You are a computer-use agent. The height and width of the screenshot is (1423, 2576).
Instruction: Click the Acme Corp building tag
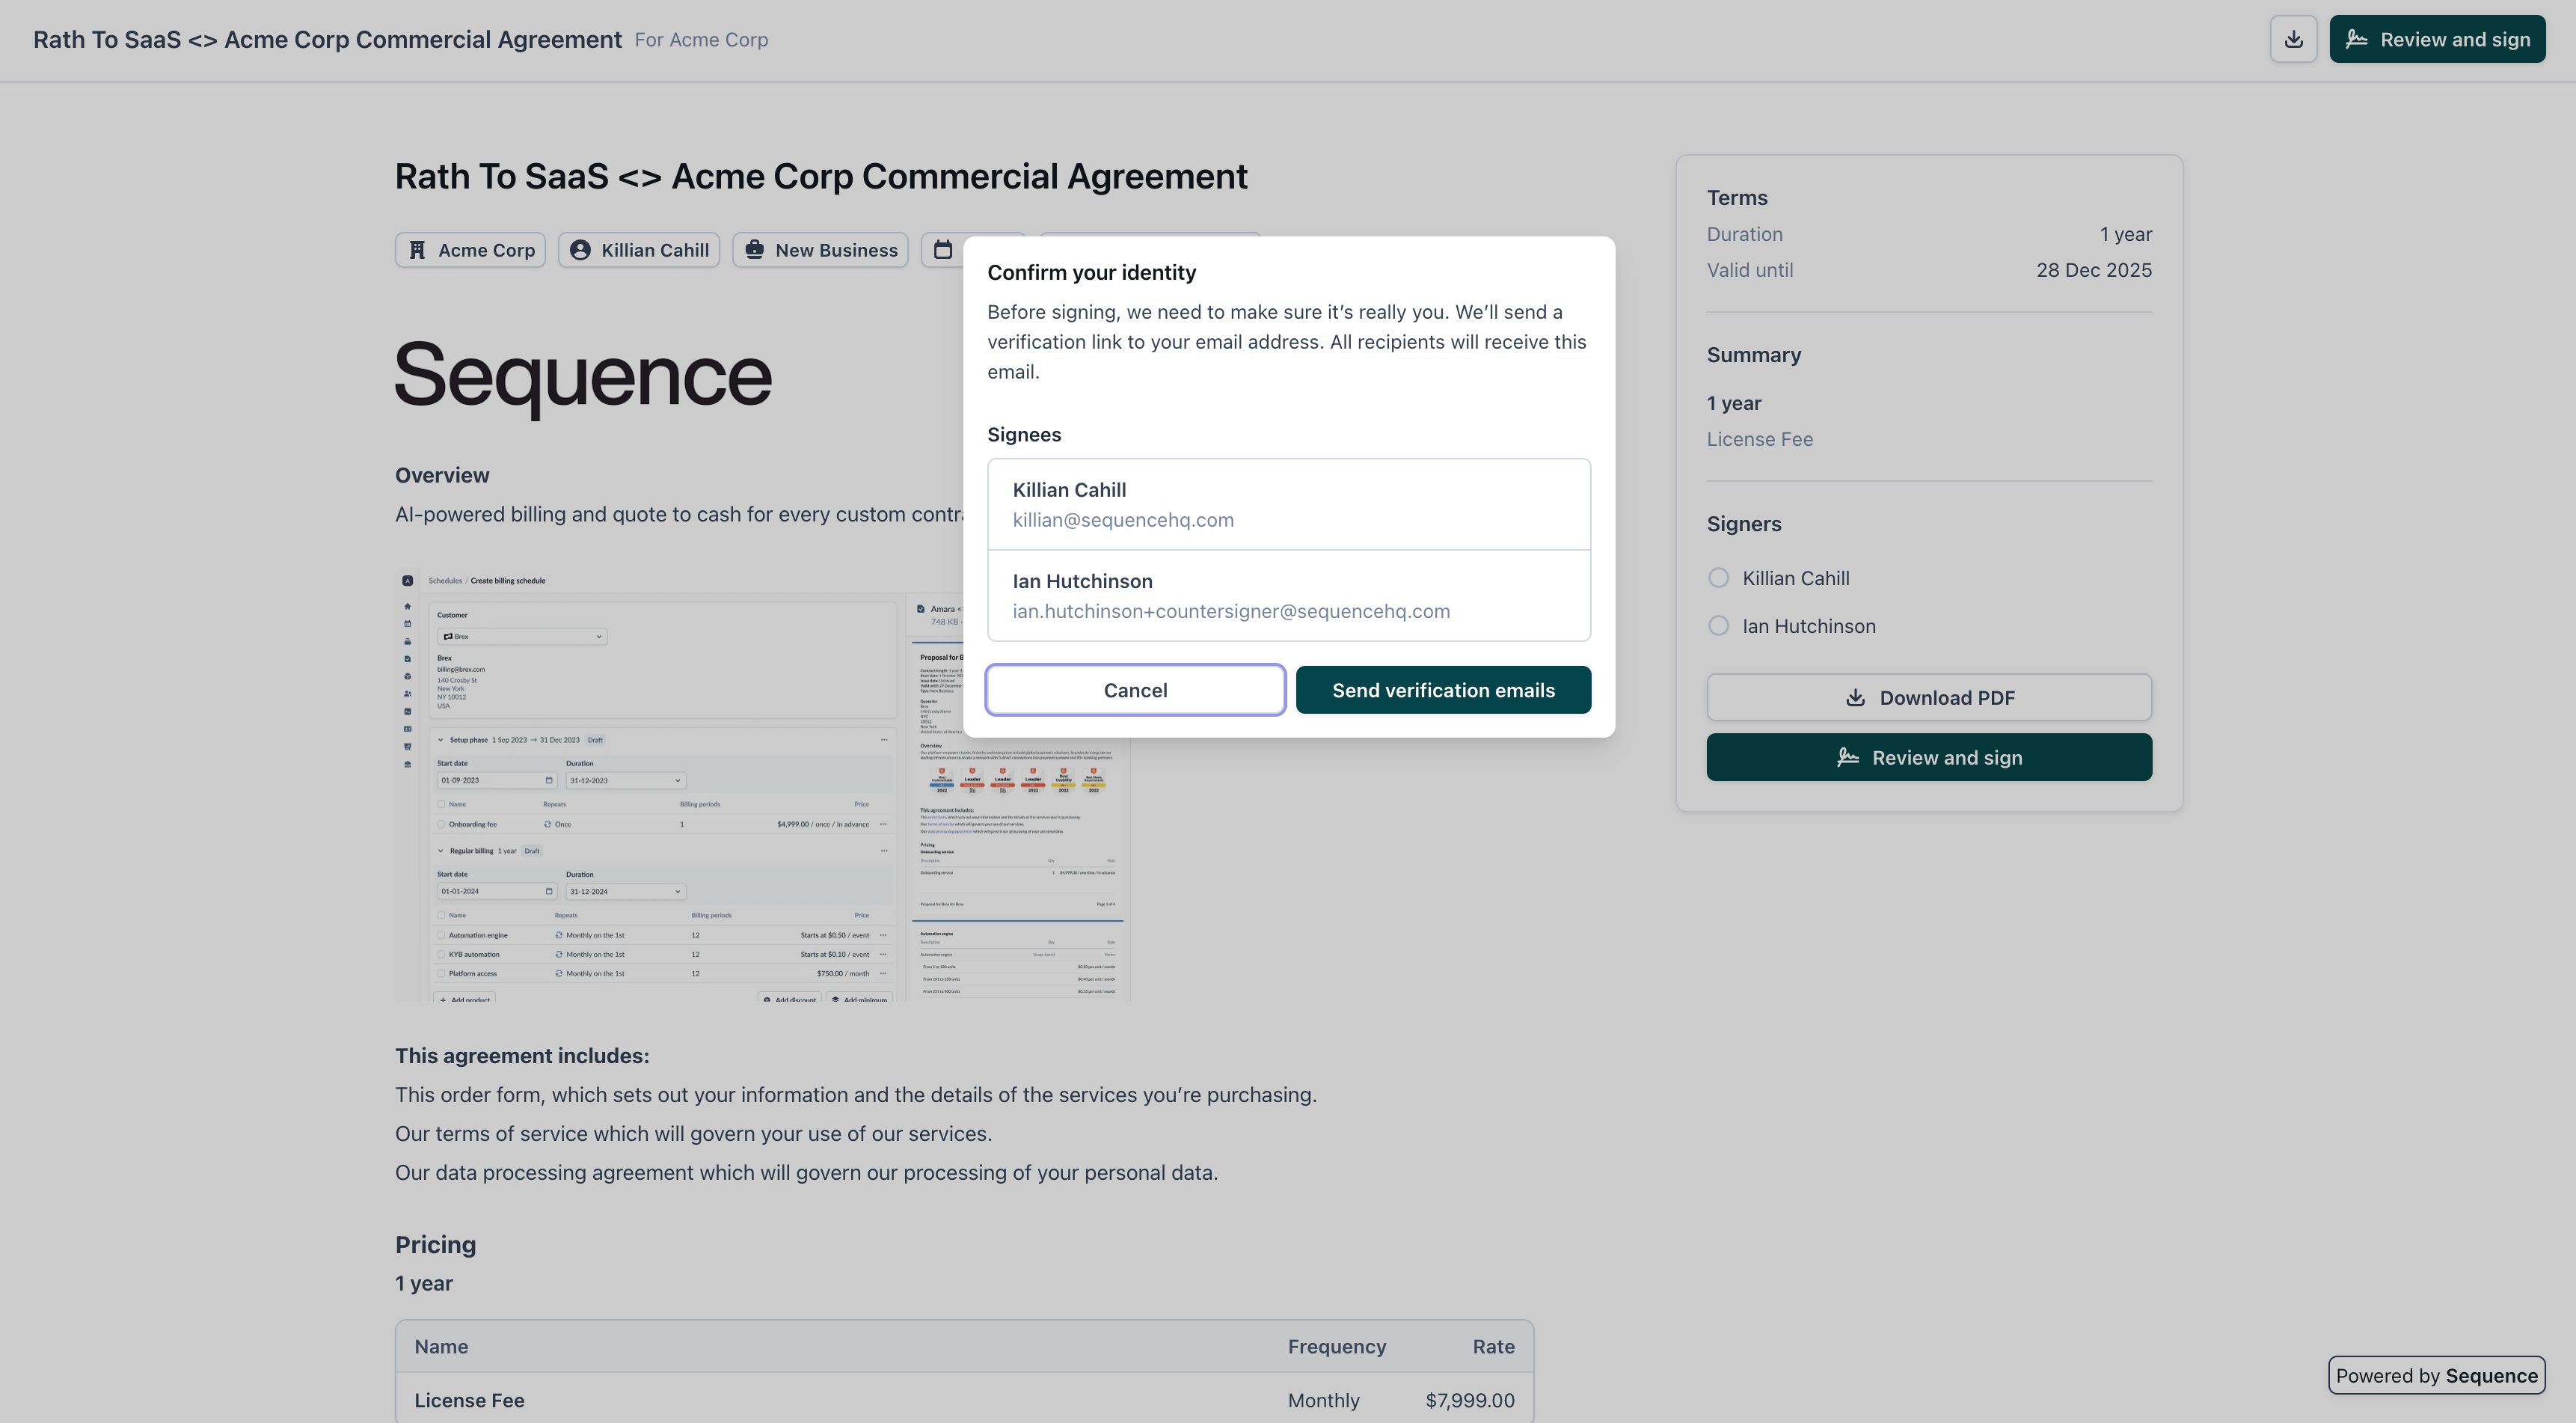pyautogui.click(x=470, y=250)
